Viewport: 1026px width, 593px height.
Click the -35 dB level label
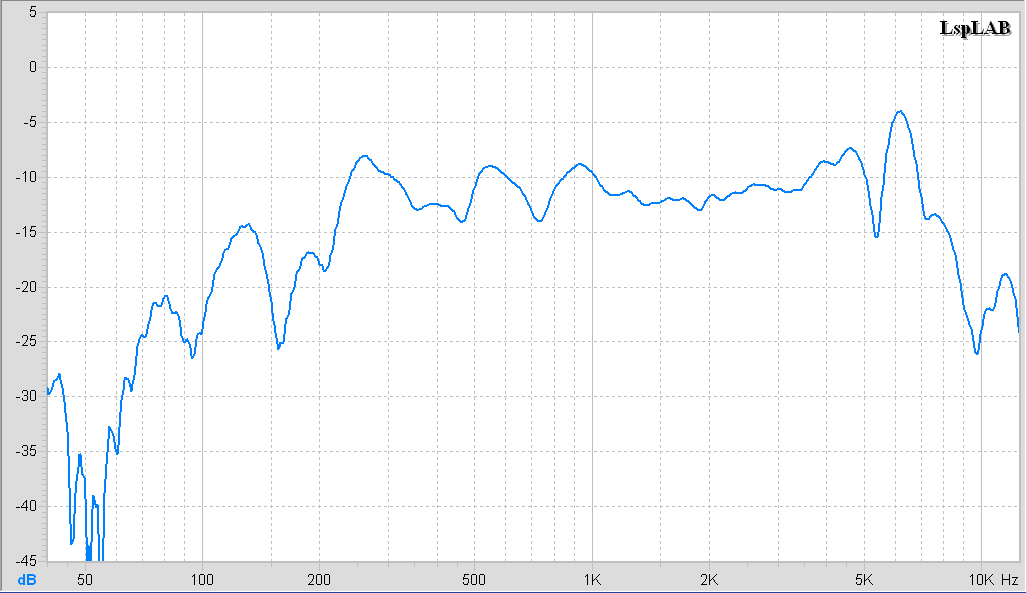[26, 452]
